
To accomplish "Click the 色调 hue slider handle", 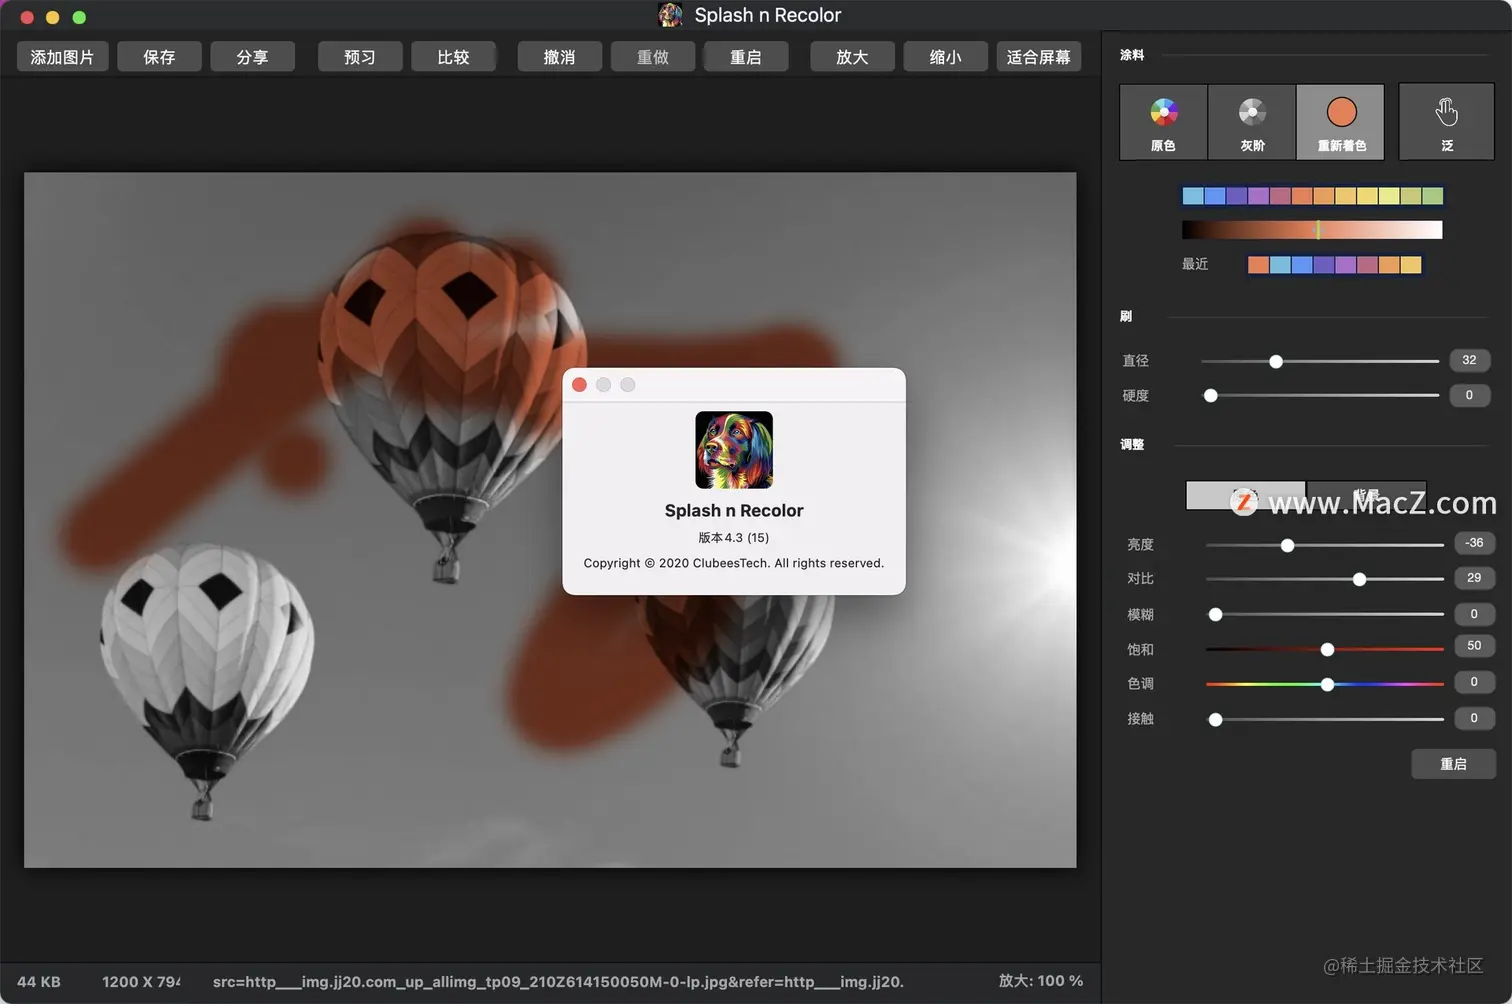I will point(1328,685).
